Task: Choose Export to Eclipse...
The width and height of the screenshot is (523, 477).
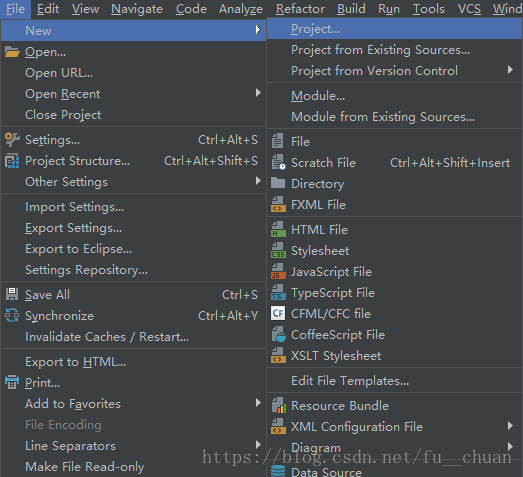Action: coord(133,249)
